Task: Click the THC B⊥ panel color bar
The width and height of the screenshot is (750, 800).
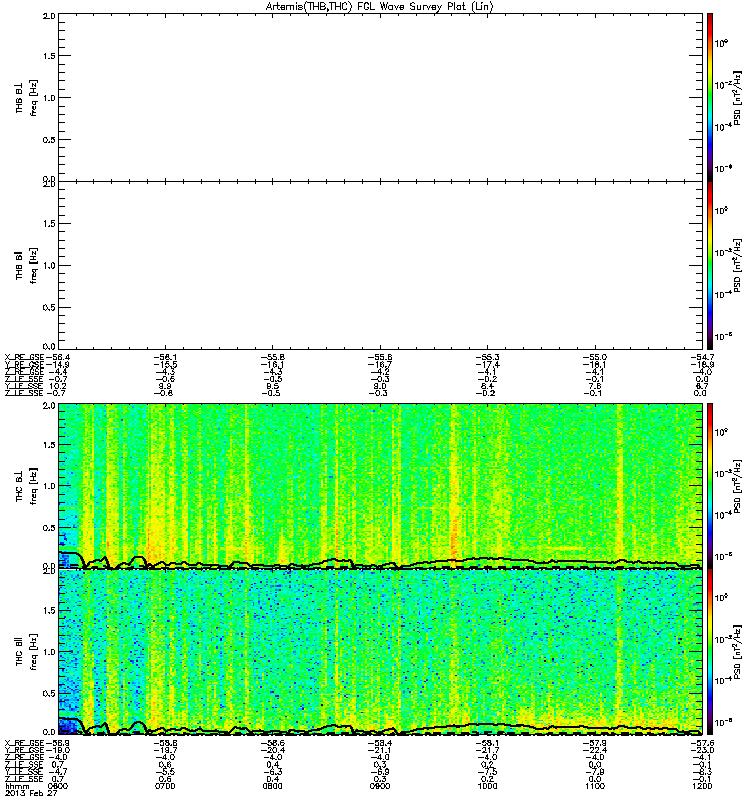Action: click(x=710, y=486)
